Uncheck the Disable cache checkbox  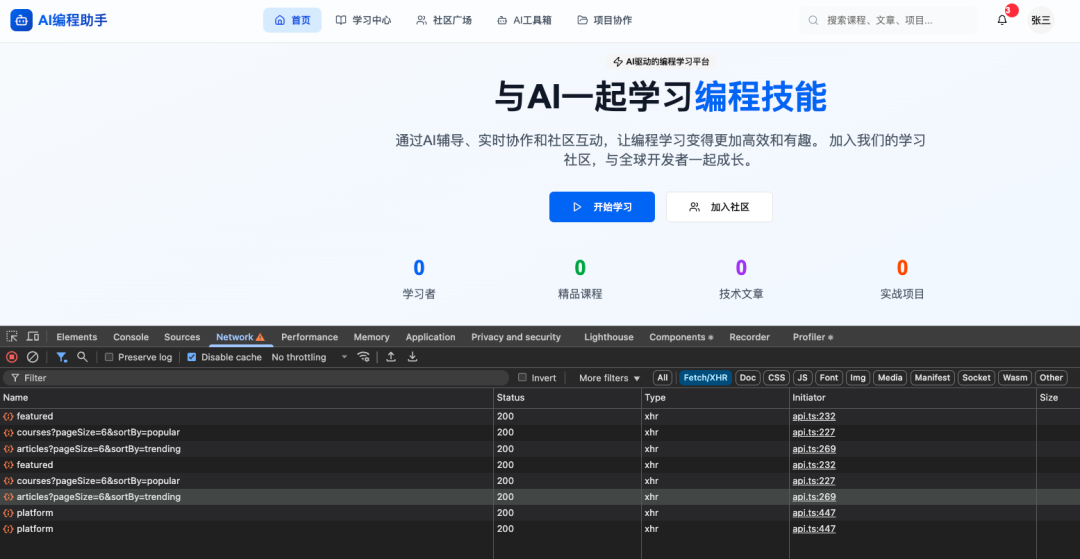192,357
